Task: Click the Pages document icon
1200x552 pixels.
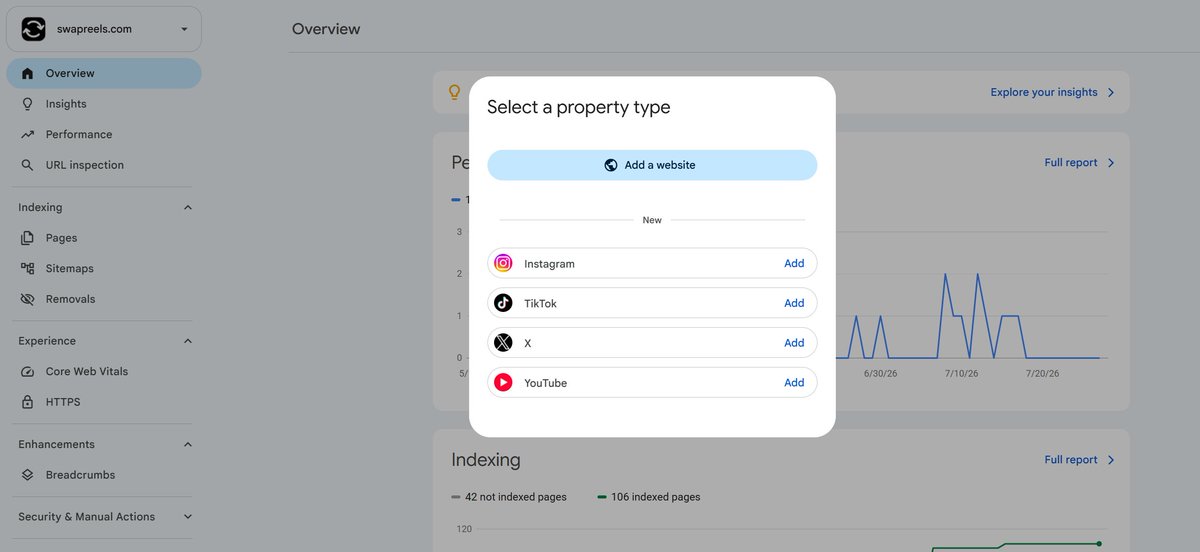Action: (x=27, y=238)
